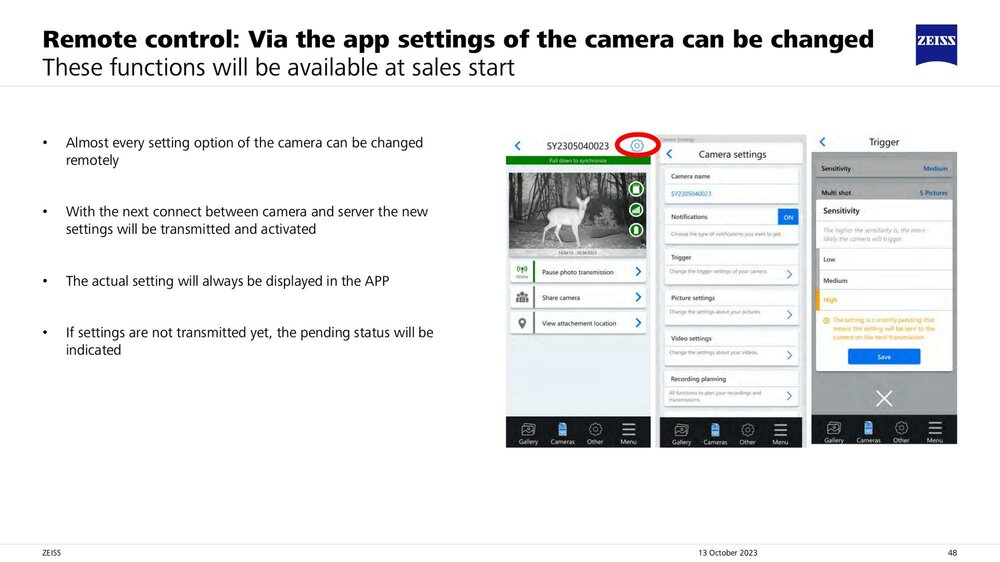The image size is (1000, 562).
Task: Open camera settings via the red-circled gear icon
Action: pyautogui.click(x=637, y=145)
